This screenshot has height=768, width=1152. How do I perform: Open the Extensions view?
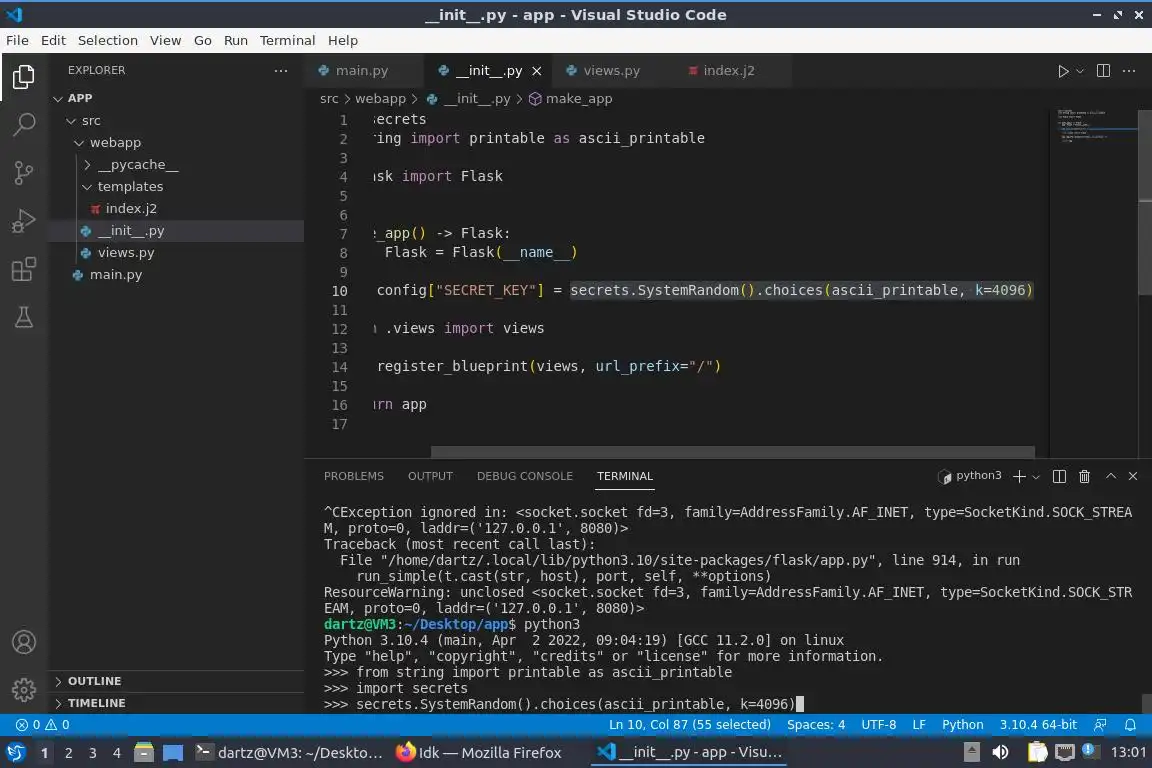[24, 269]
